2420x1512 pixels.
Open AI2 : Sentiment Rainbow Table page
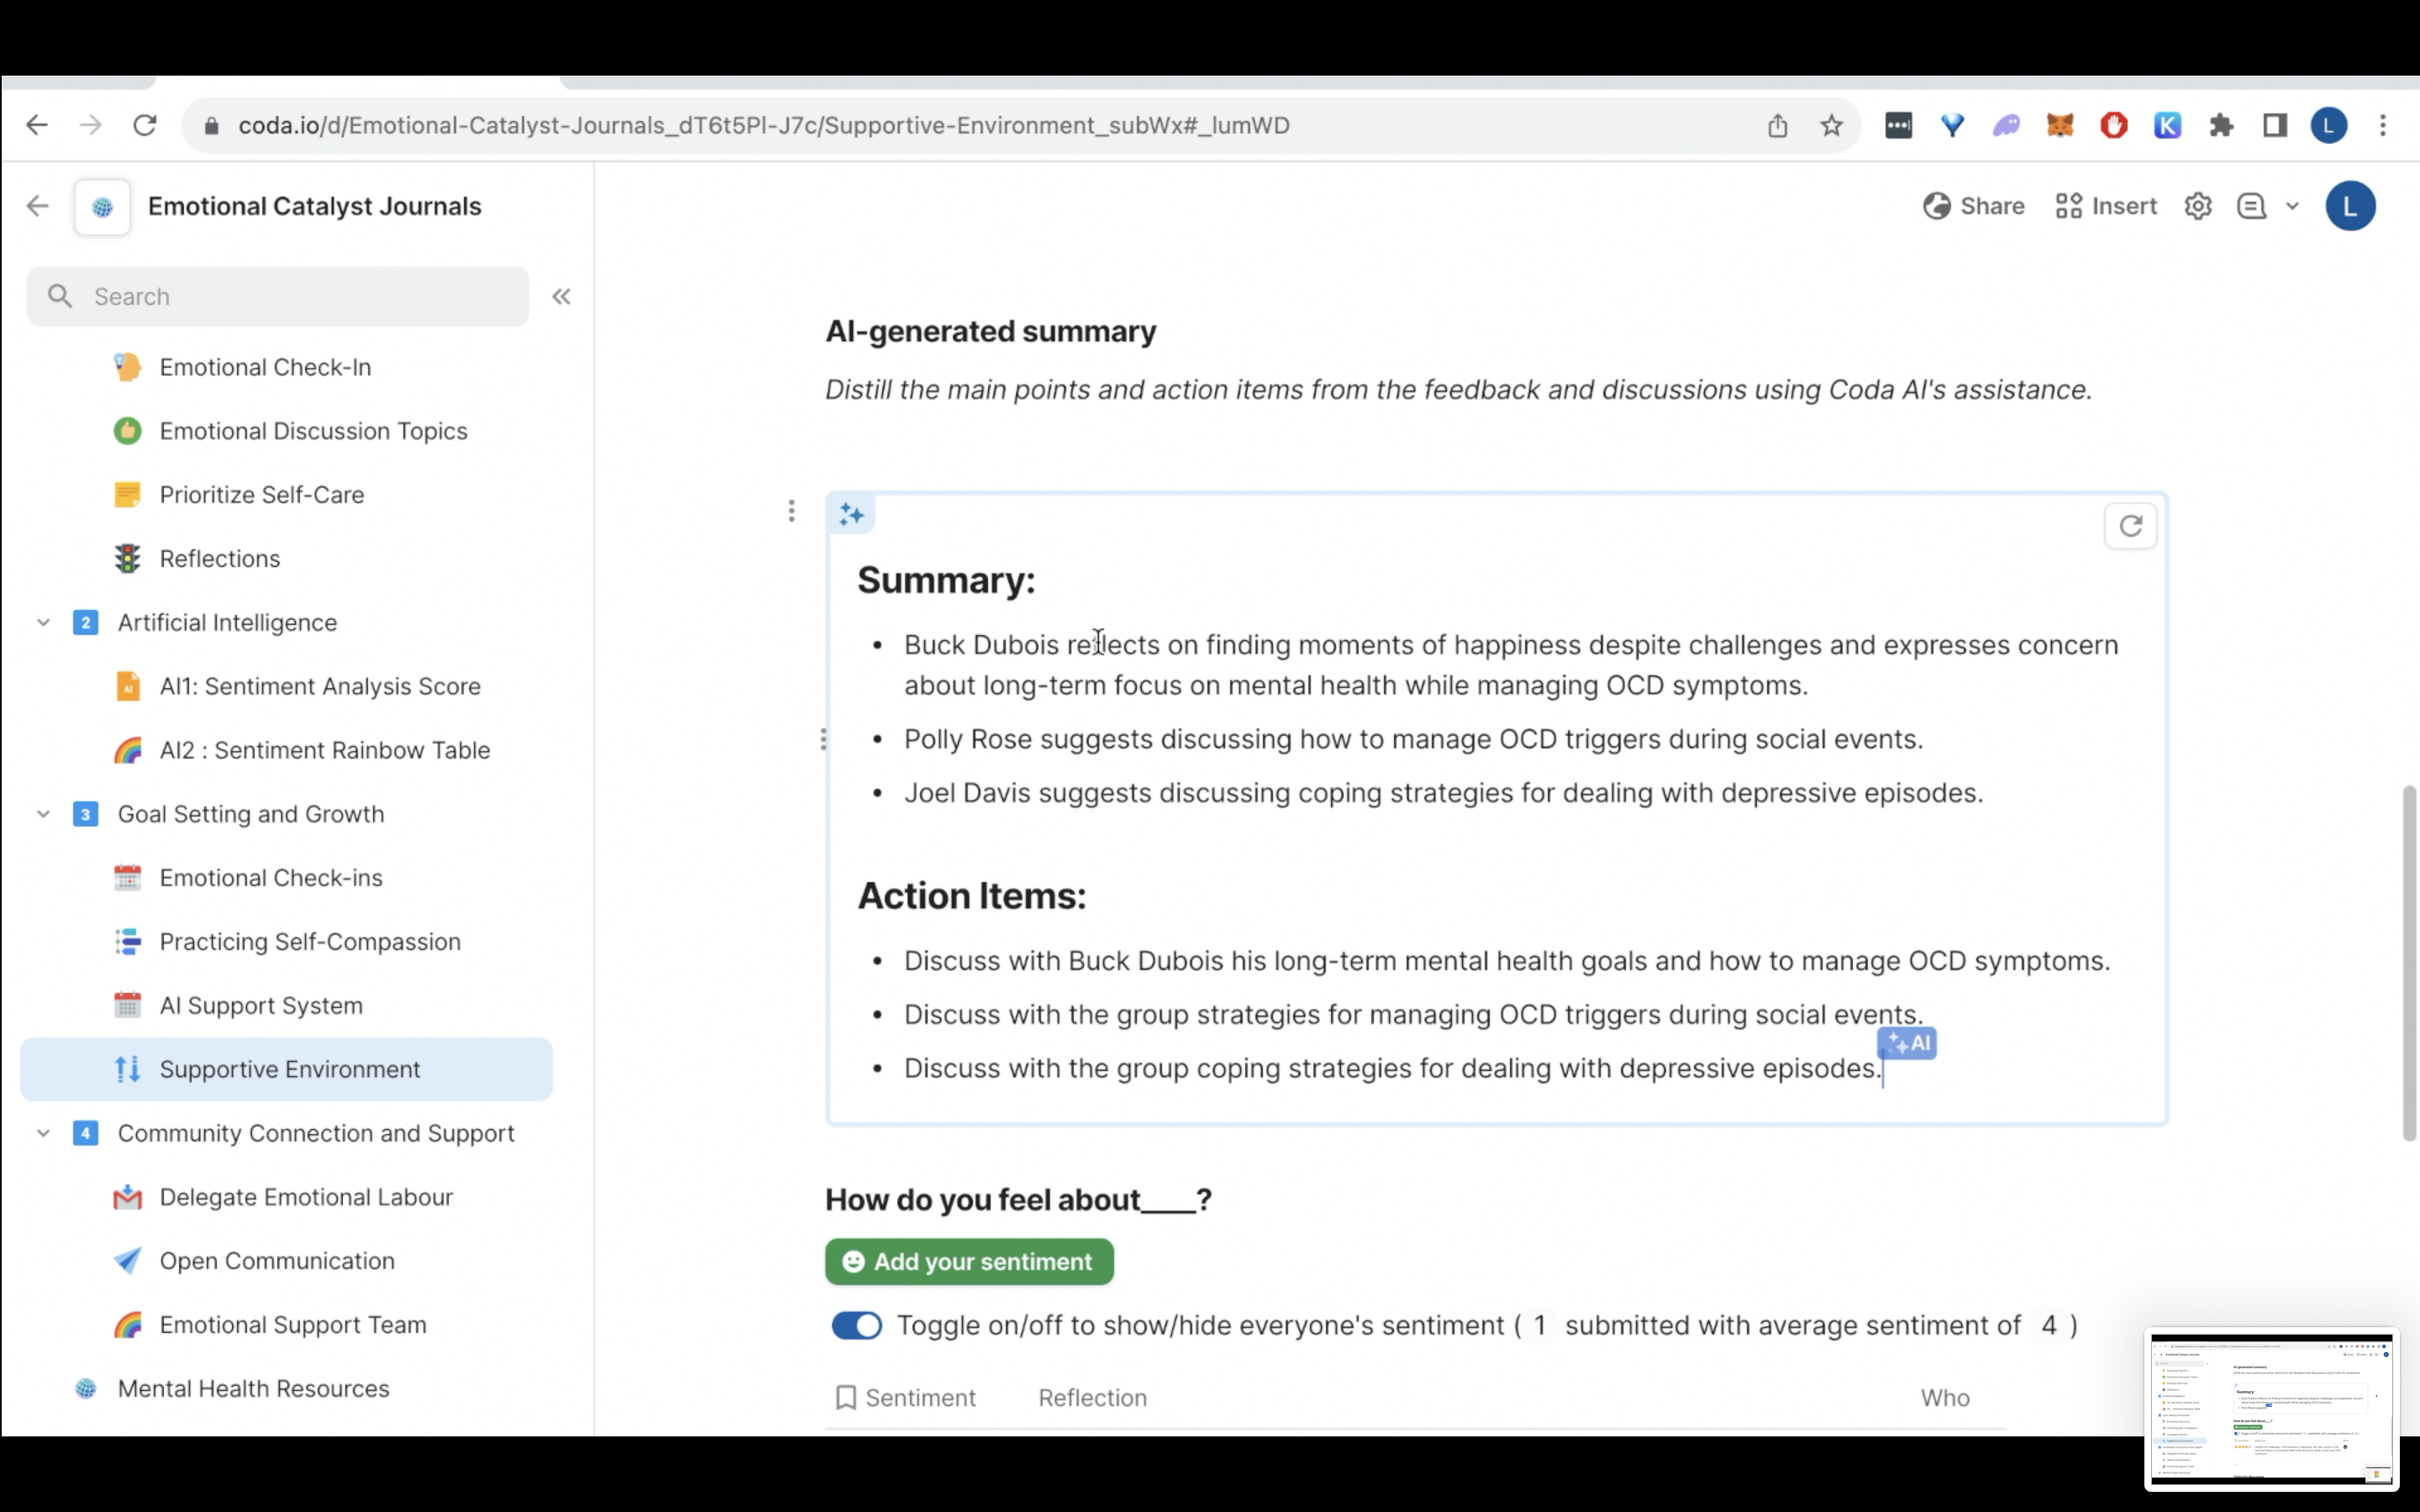click(324, 750)
